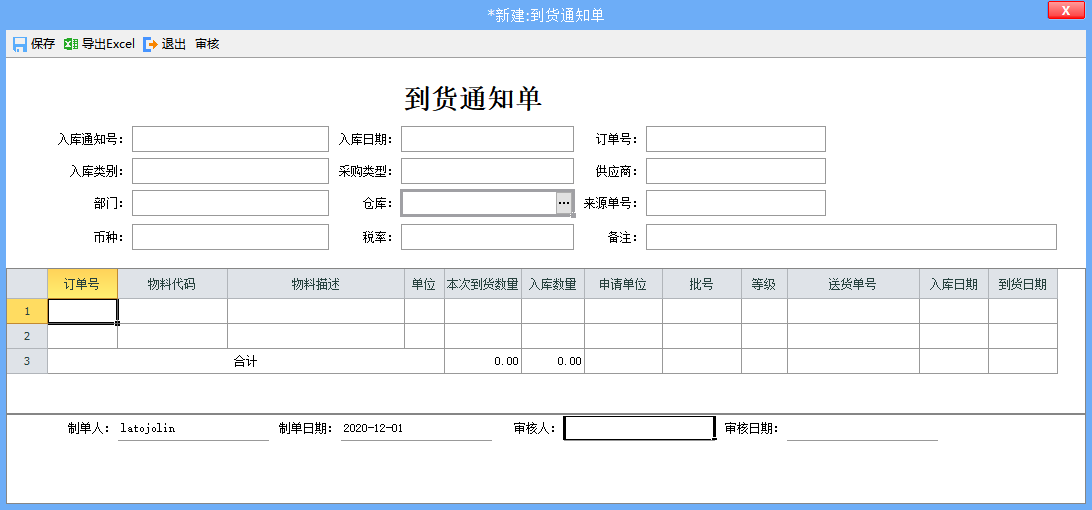1092x510 pixels.
Task: Click into the 入库类别 field
Action: (x=230, y=171)
